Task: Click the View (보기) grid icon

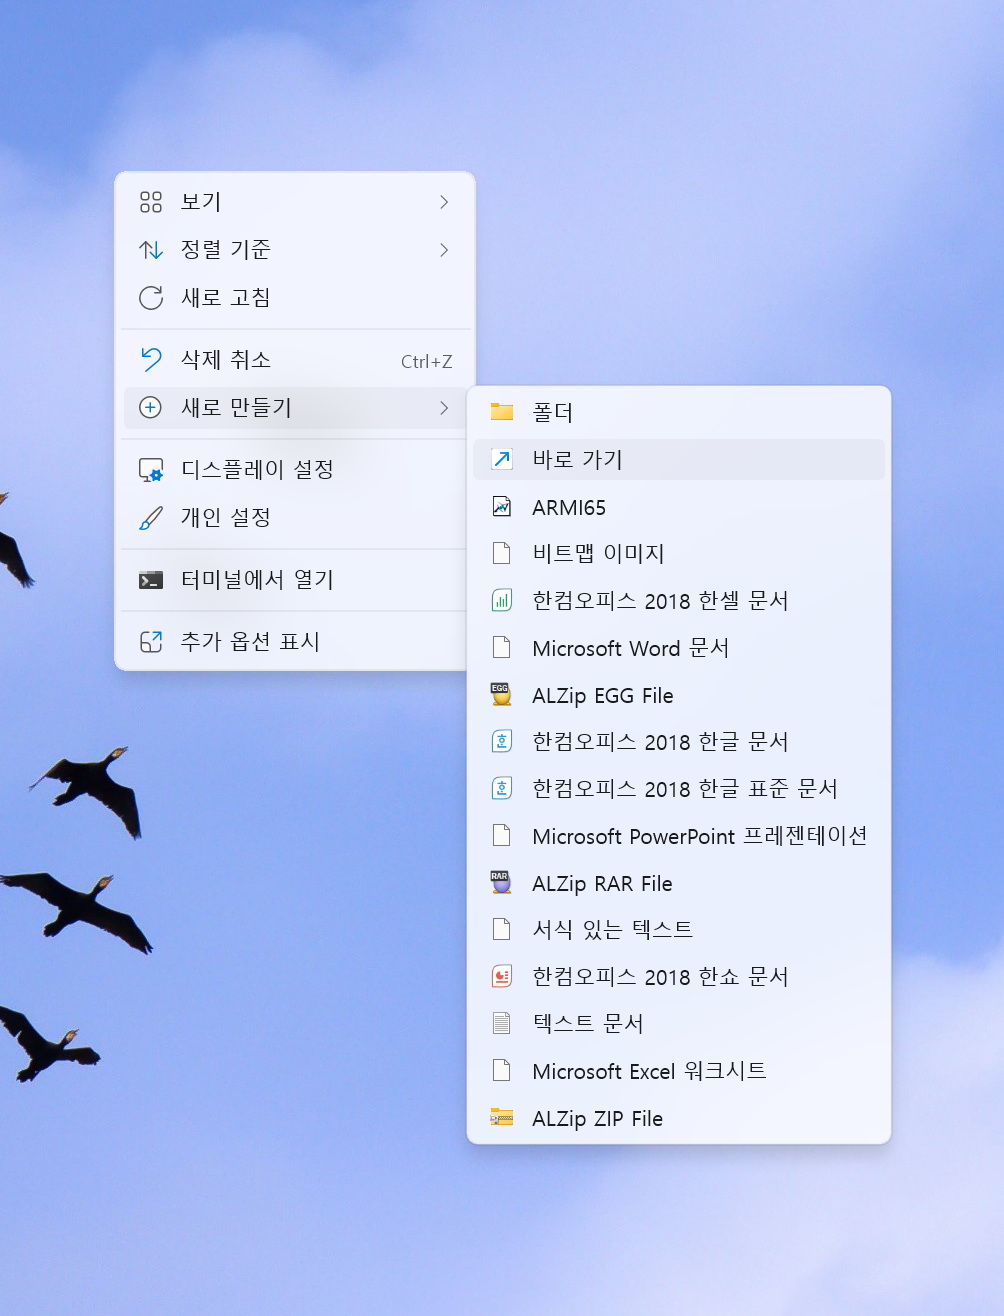Action: point(151,202)
